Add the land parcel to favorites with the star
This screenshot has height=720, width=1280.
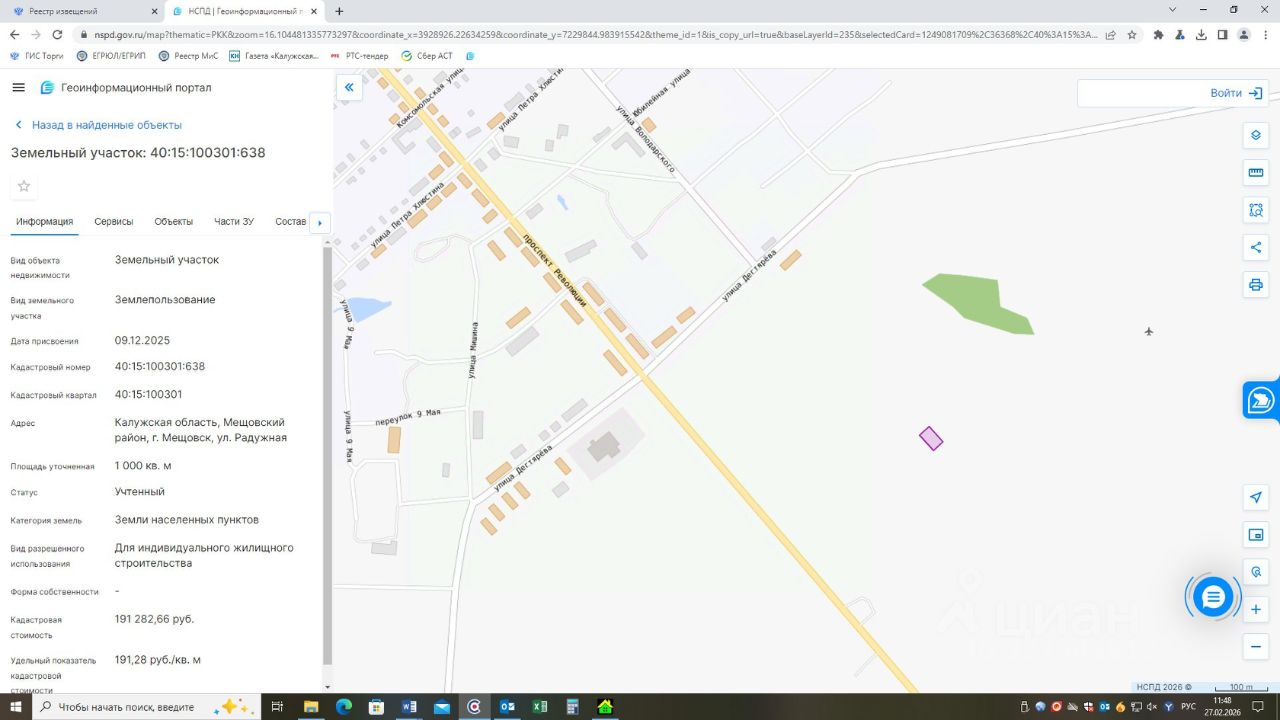click(x=24, y=186)
